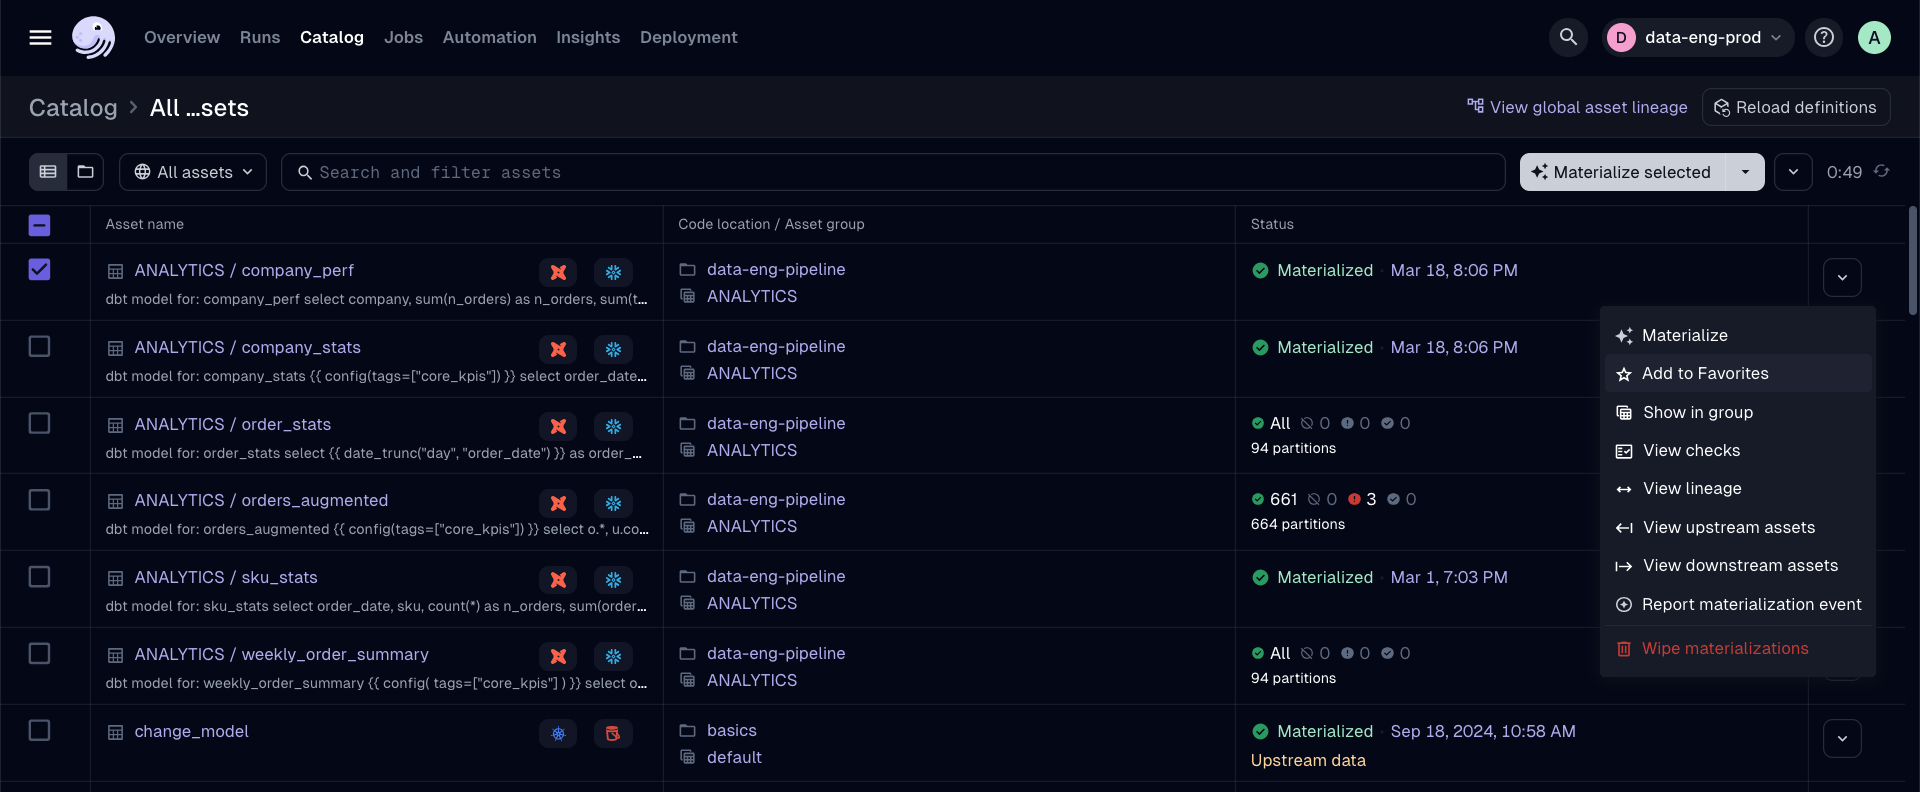Open the Runs nav tab

coord(260,37)
